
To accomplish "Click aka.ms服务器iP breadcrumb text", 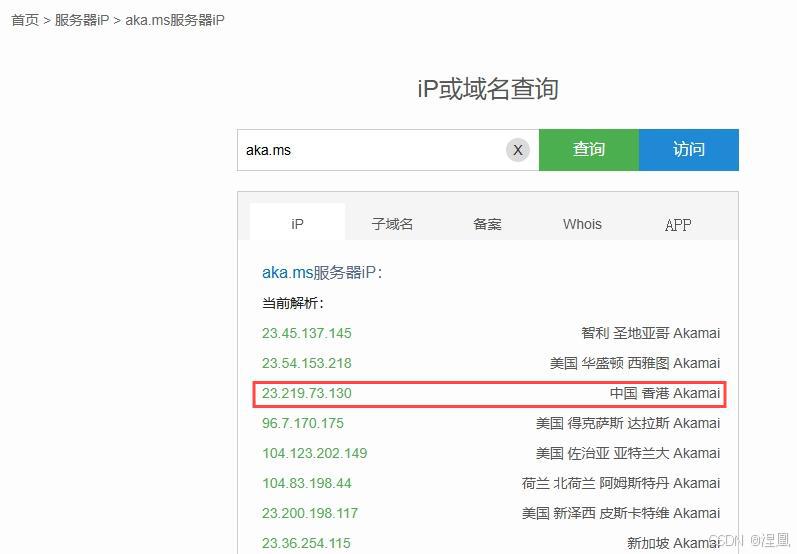I will click(x=174, y=20).
